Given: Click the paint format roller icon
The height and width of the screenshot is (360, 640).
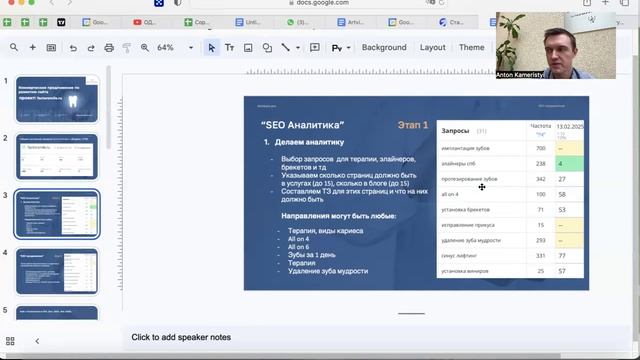Looking at the screenshot, I should (x=127, y=48).
